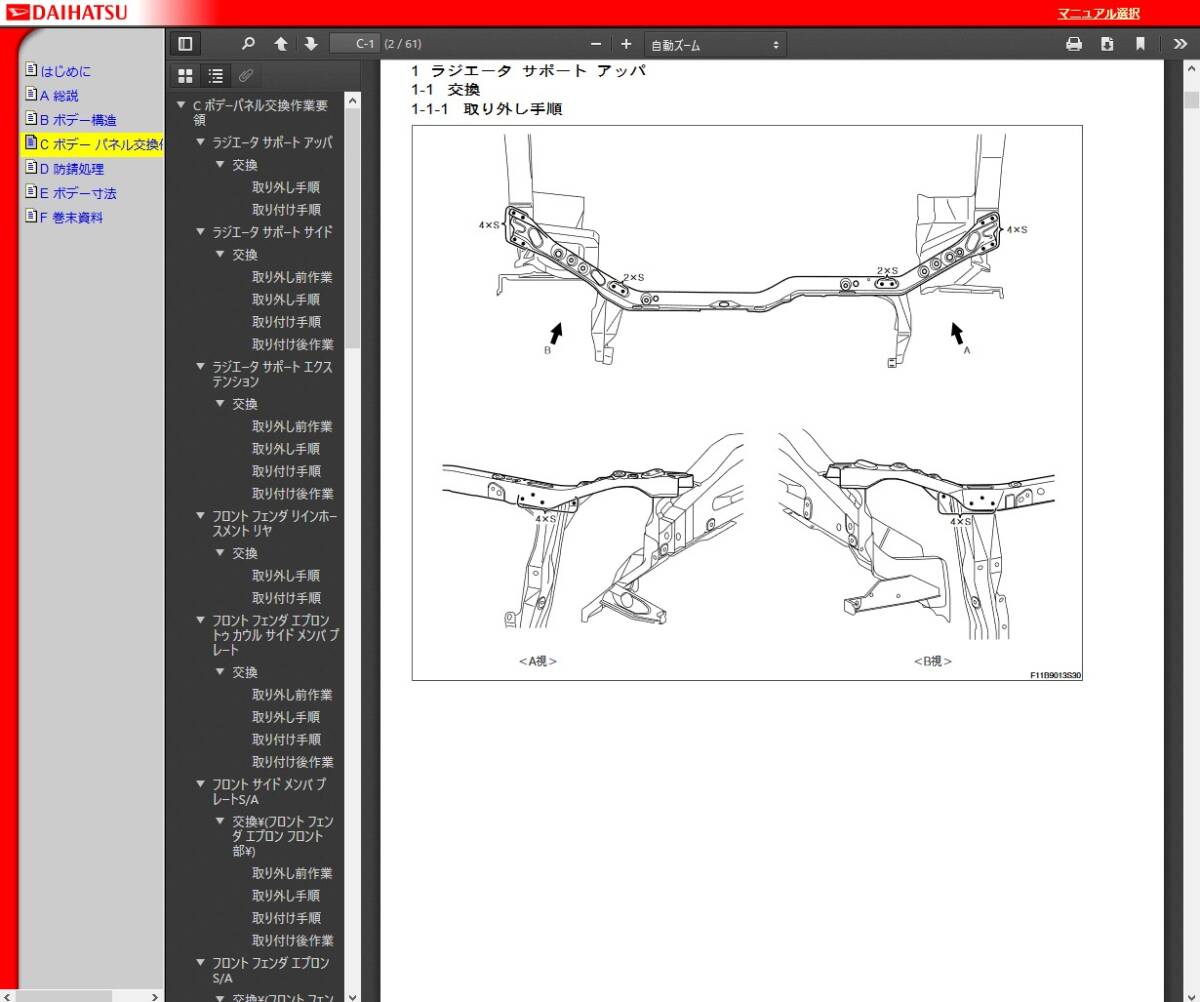Open the find-in-document search
The image size is (1200, 1002).
249,44
